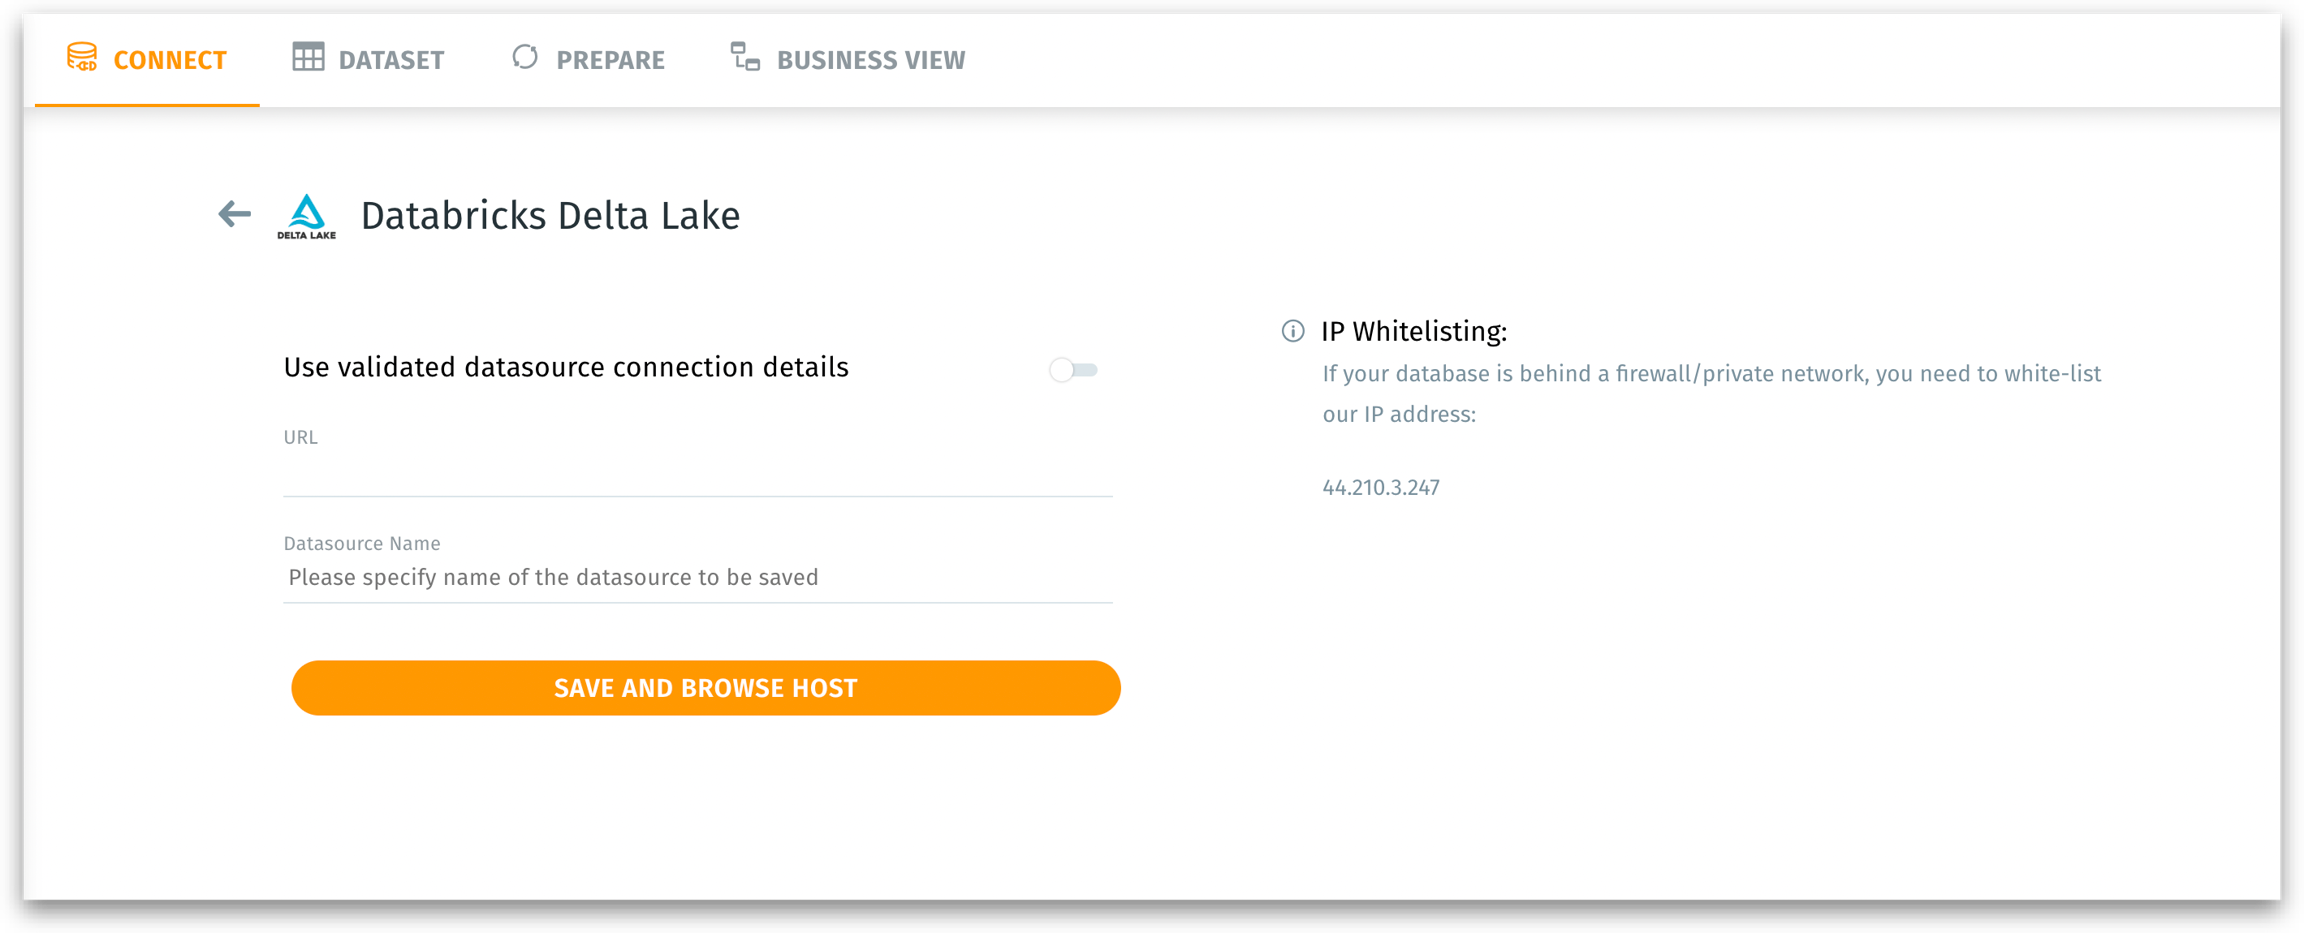Viewport: 2304px width, 933px height.
Task: Click the Datasource Name text field
Action: (x=697, y=578)
